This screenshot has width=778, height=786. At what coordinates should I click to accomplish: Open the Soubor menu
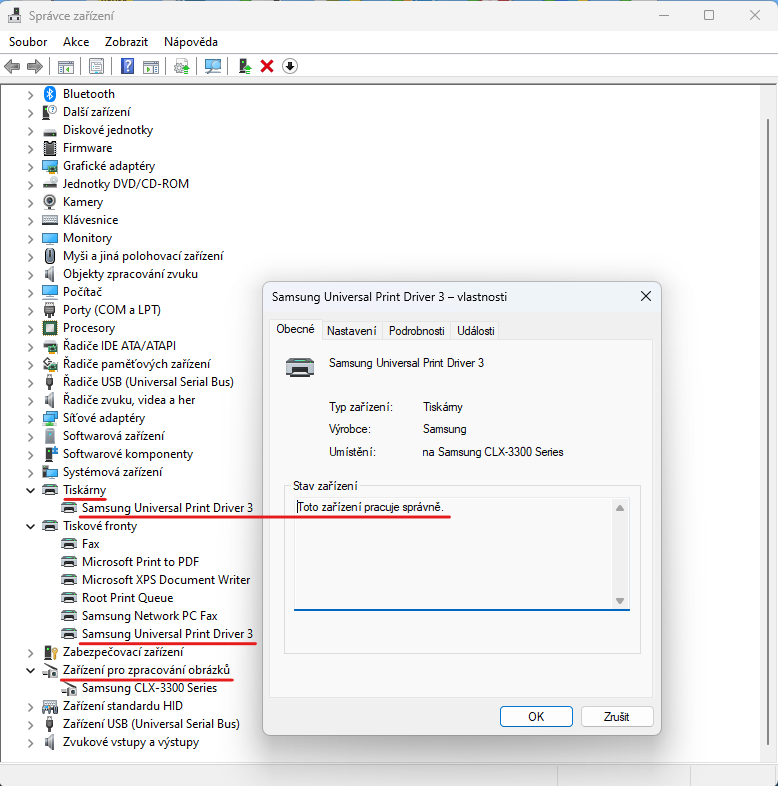[28, 42]
